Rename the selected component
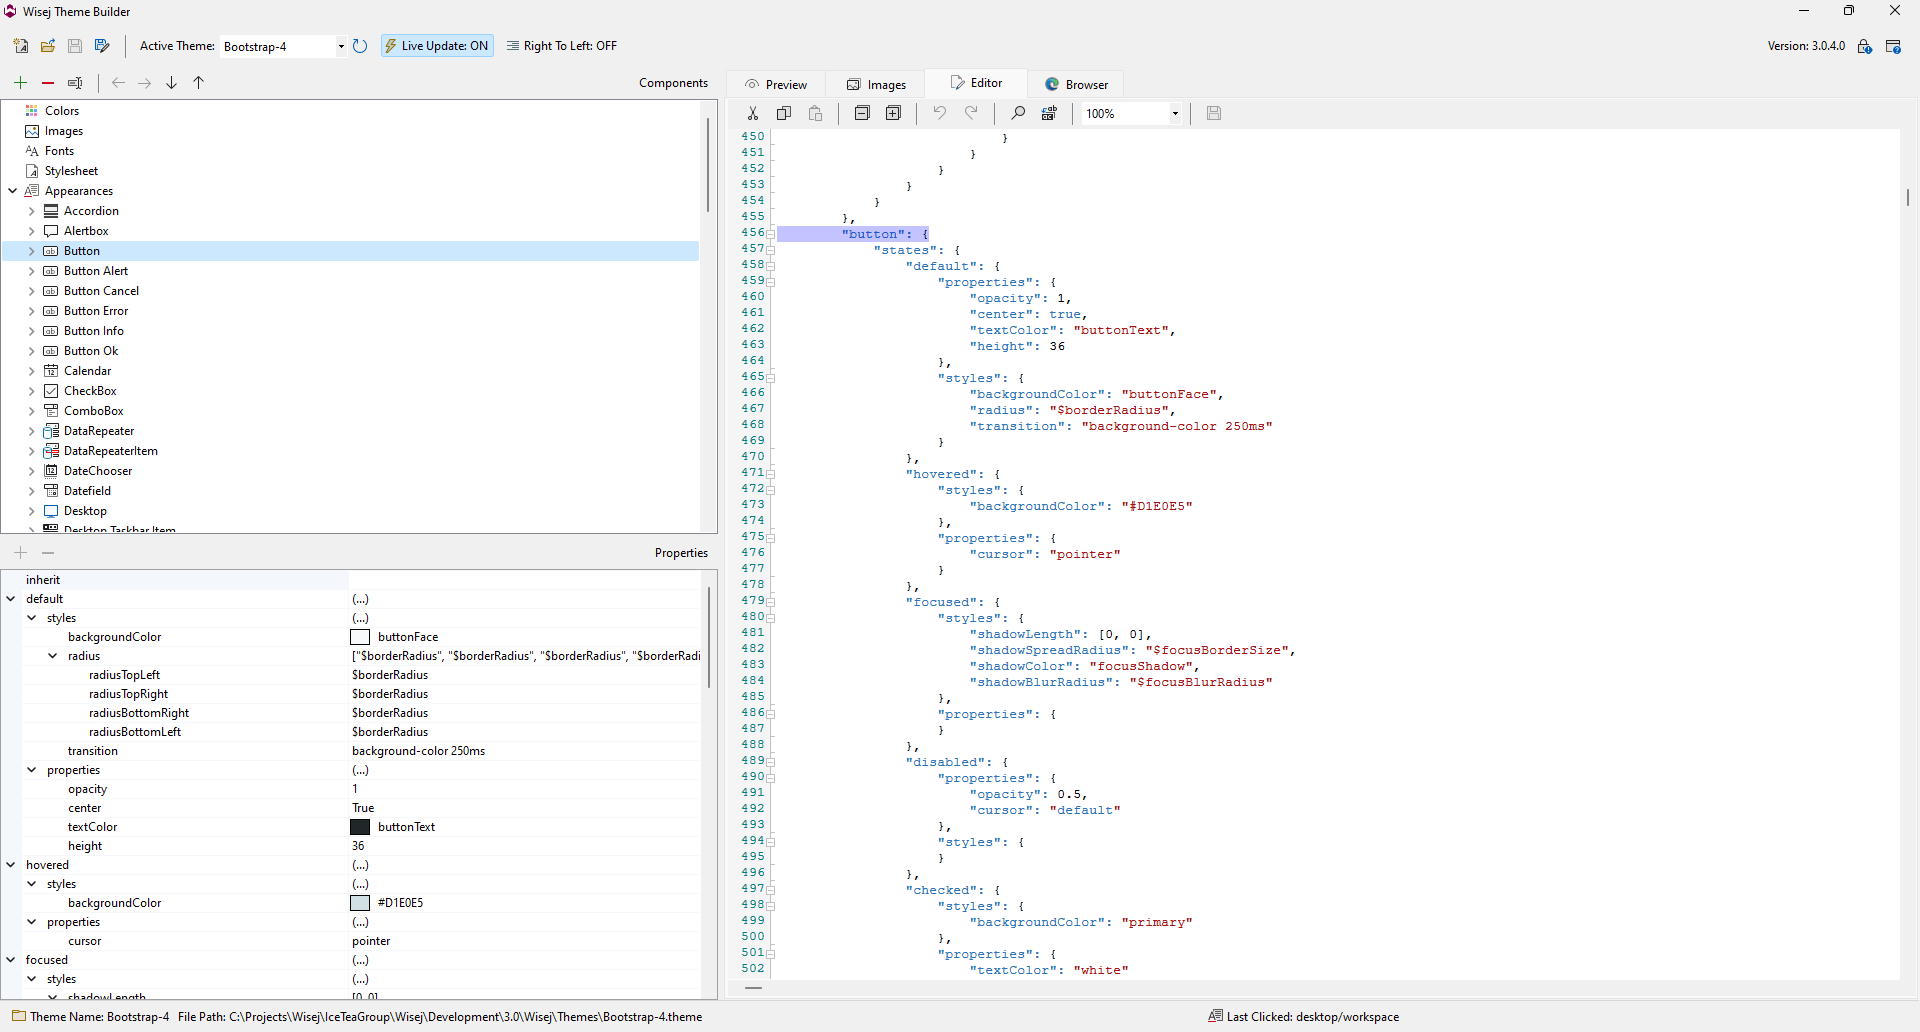This screenshot has height=1032, width=1920. click(x=75, y=83)
